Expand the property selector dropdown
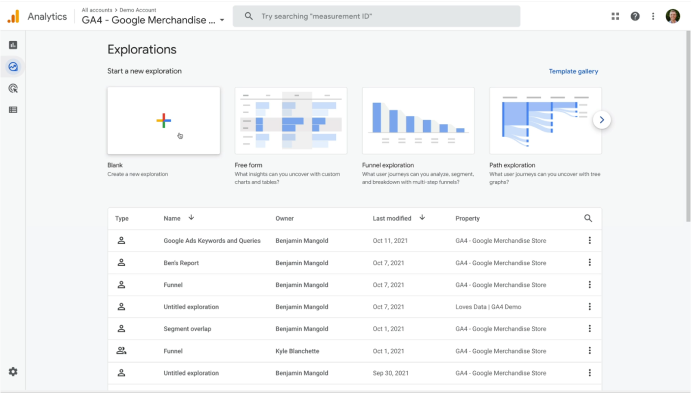Image resolution: width=691 pixels, height=393 pixels. click(x=222, y=20)
